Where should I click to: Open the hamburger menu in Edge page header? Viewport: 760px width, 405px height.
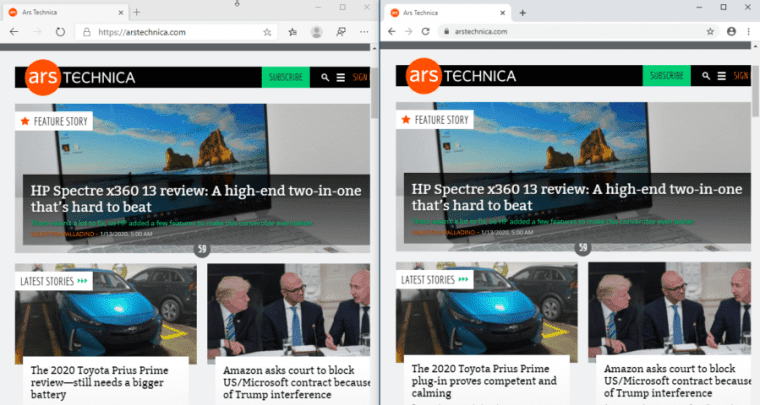pos(341,78)
